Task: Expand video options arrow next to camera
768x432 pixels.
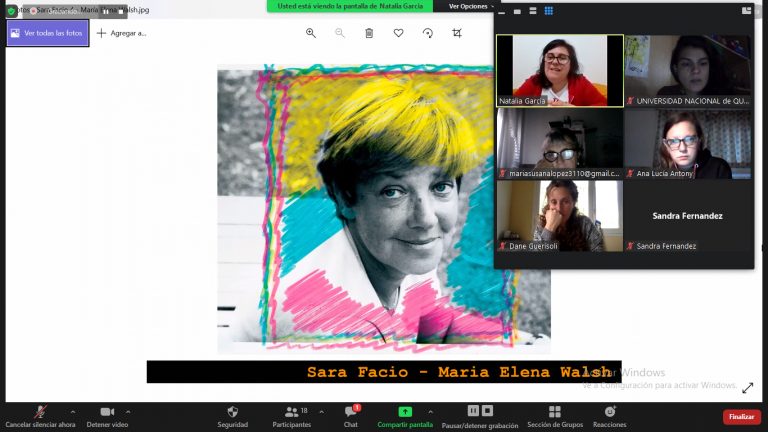Action: click(128, 411)
